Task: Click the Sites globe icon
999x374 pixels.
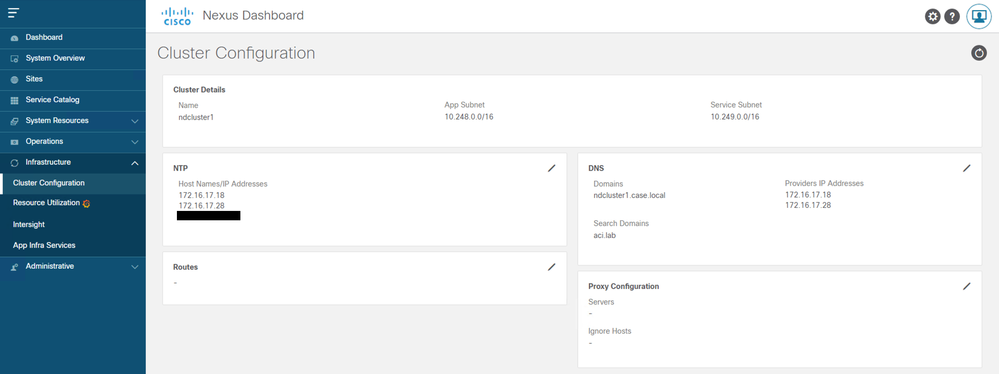Action: [x=15, y=80]
